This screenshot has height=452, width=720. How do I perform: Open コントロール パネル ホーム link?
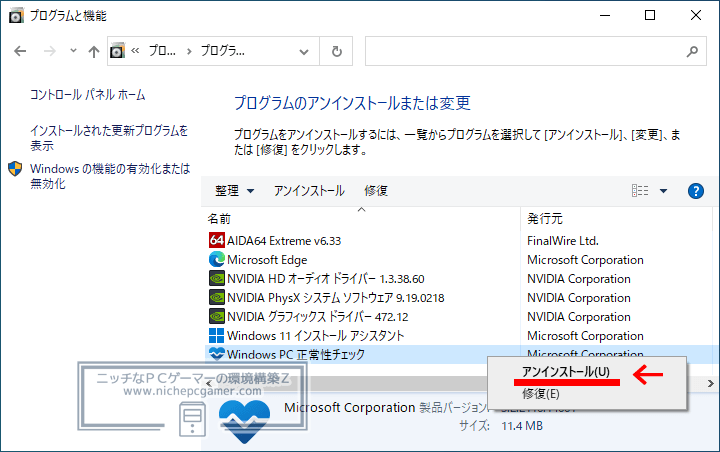[88, 95]
